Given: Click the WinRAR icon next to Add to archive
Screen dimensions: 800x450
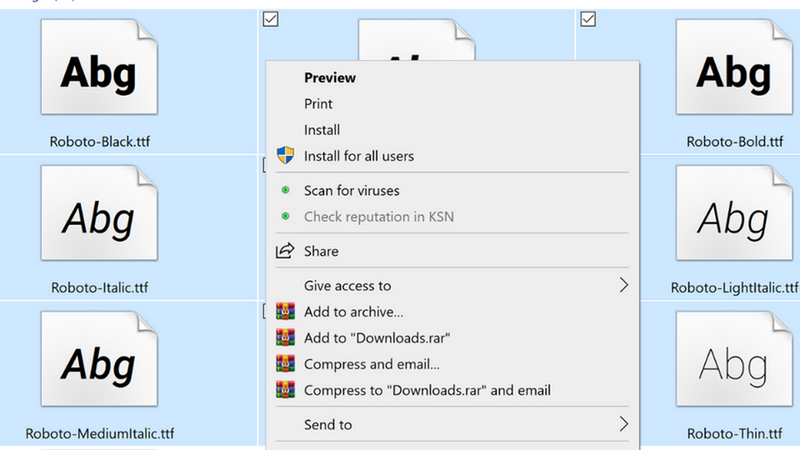Looking at the screenshot, I should coord(285,311).
